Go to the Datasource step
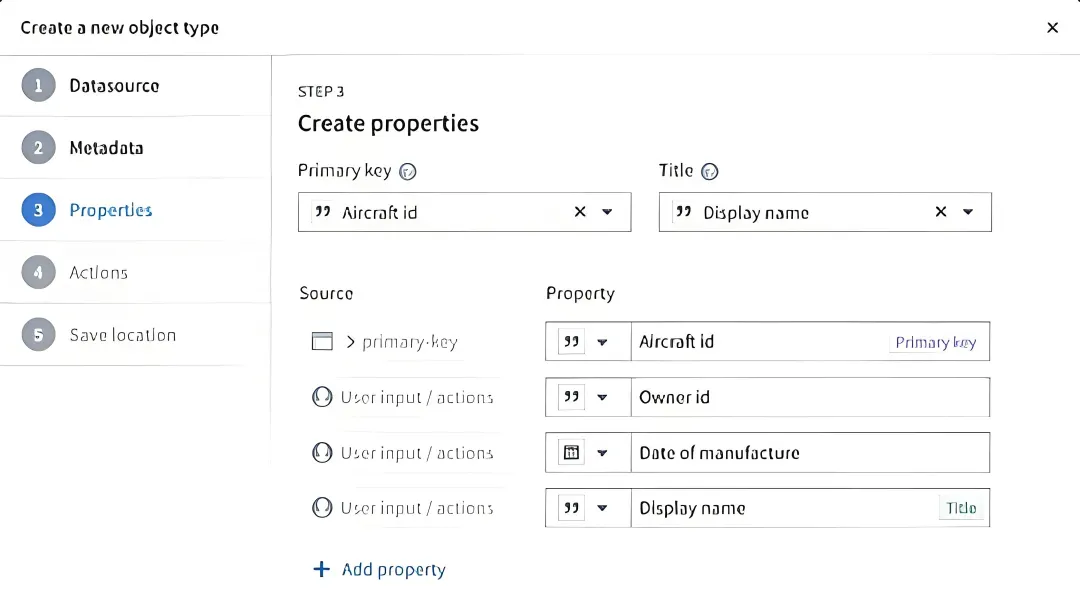Image resolution: width=1080 pixels, height=600 pixels. pos(114,86)
